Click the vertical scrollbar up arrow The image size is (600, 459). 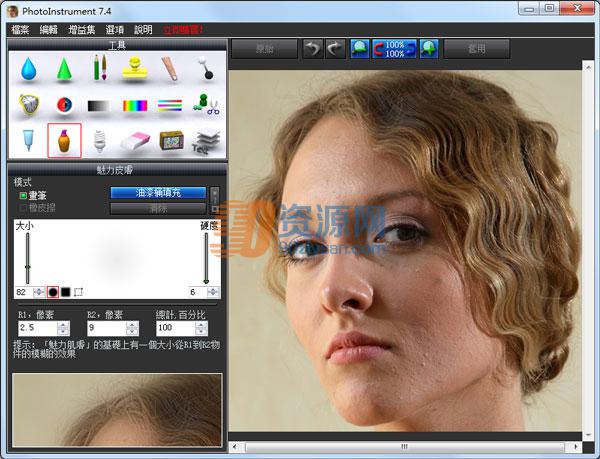[588, 67]
